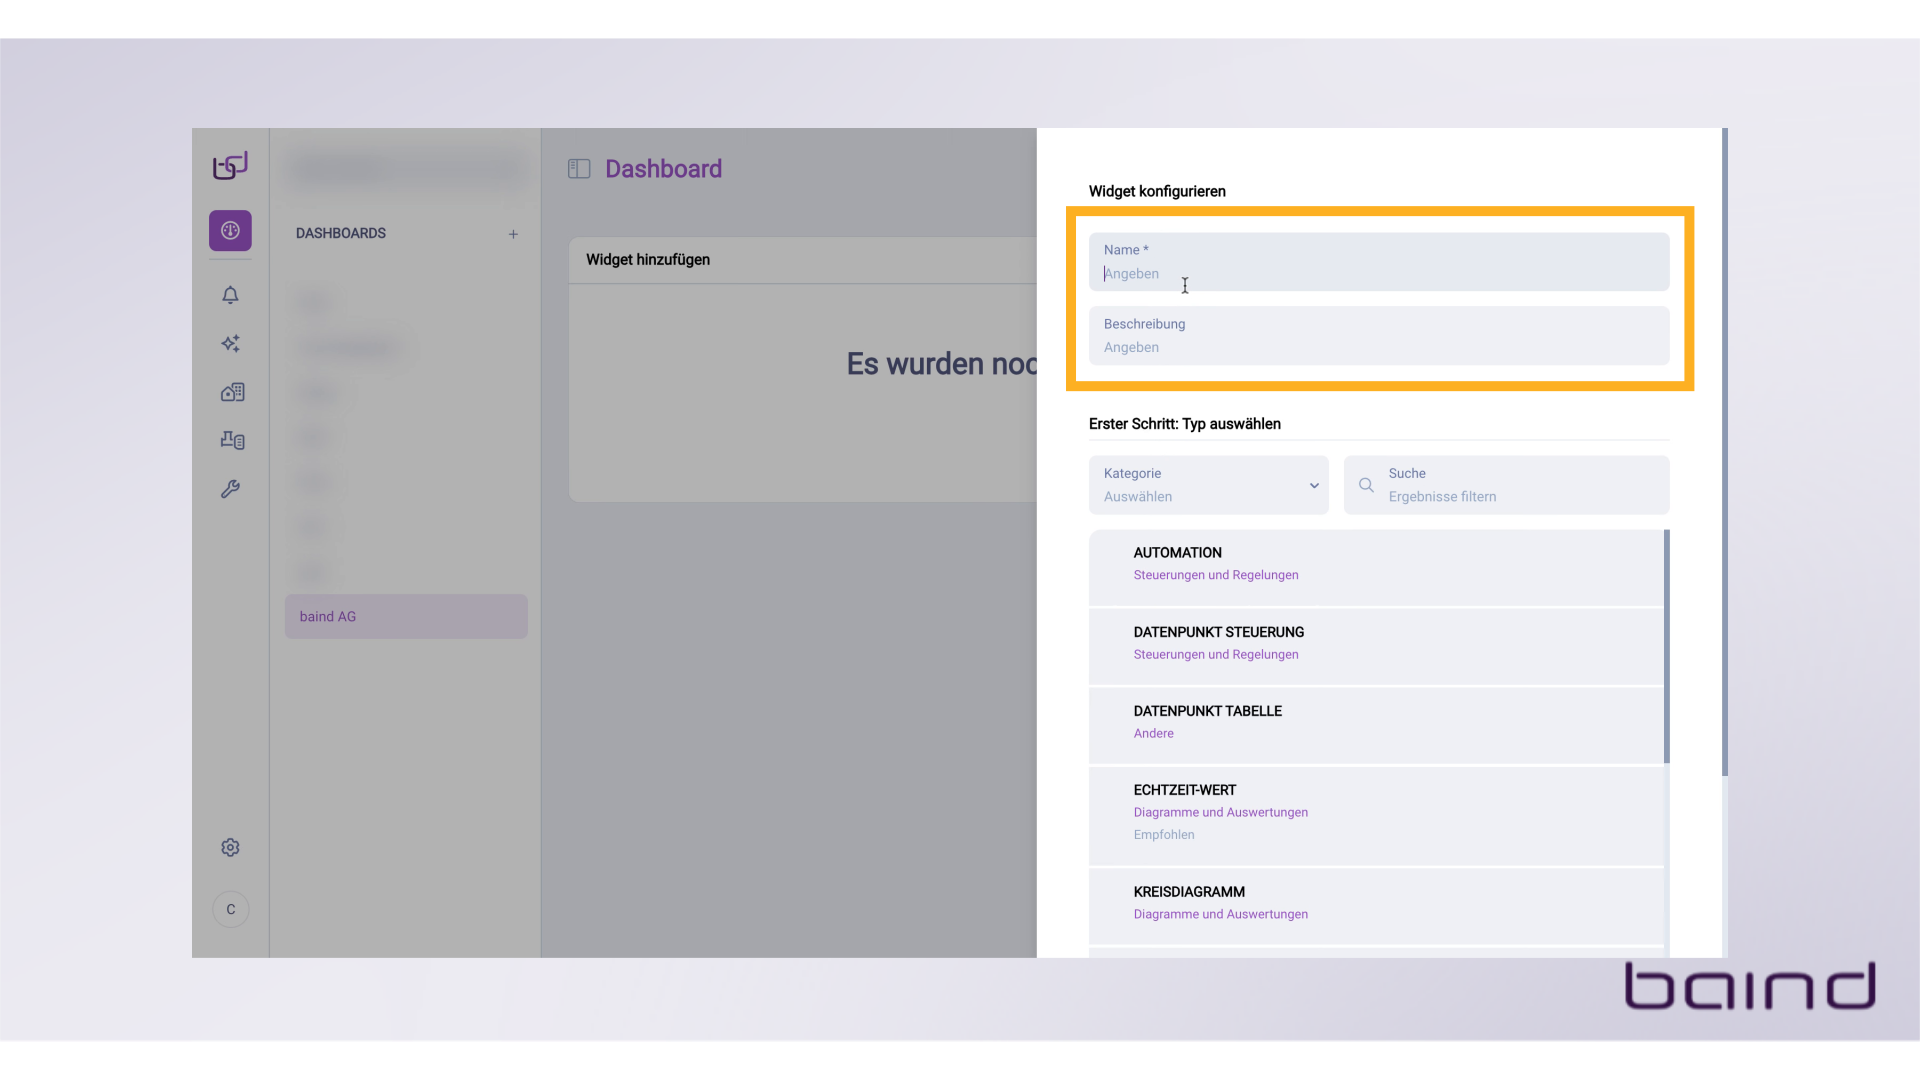Click the panel toggle icon beside Dashboard title
Image resolution: width=1920 pixels, height=1080 pixels.
(579, 168)
